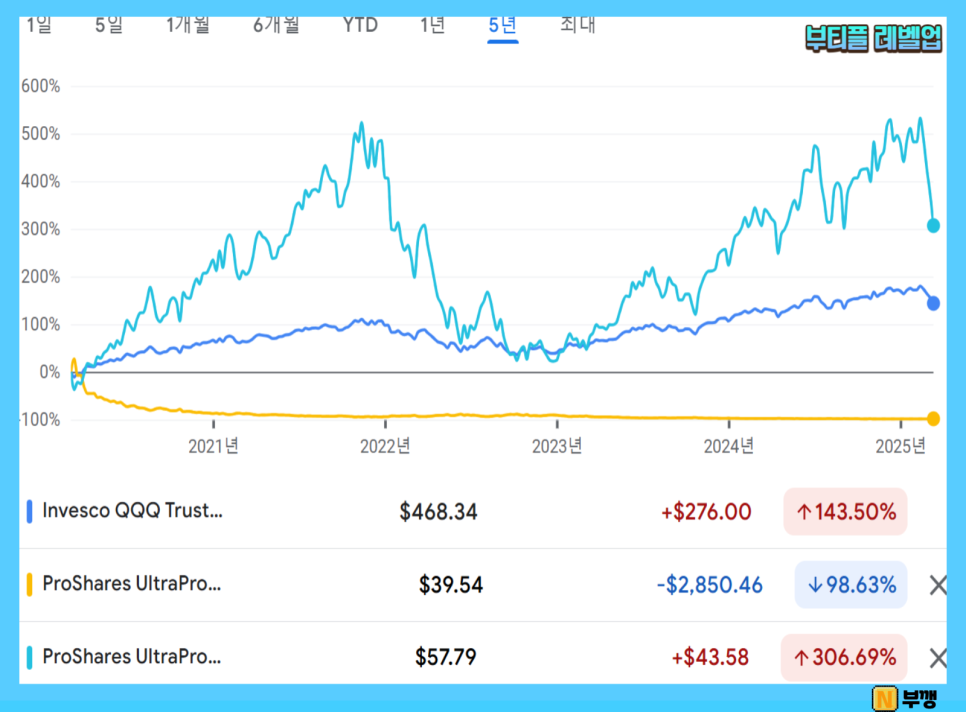Viewport: 966px width, 712px height.
Task: Open Invesco QQQ Trust stock link
Action: point(132,511)
